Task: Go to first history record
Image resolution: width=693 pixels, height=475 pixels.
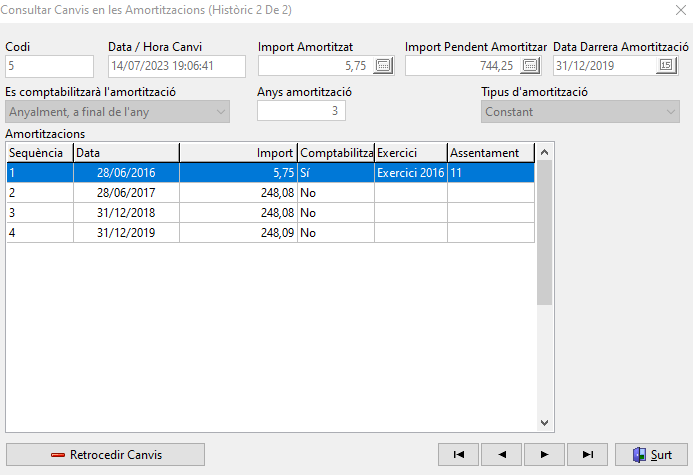Action: pos(458,455)
